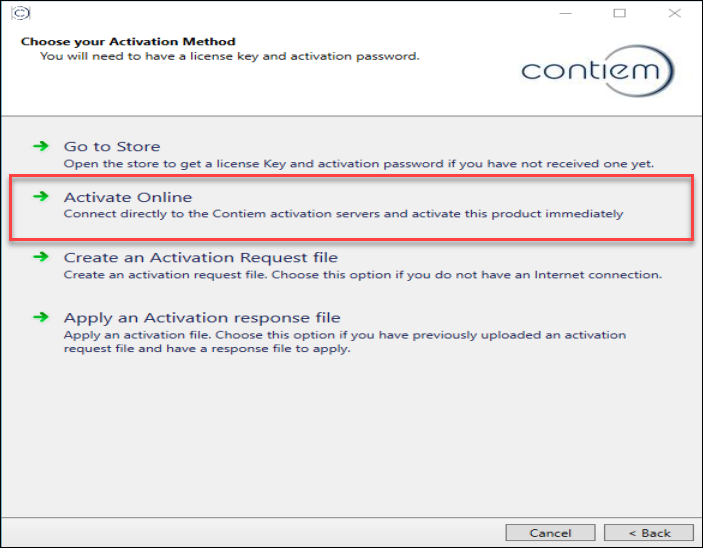Select Create an Activation Request file
The image size is (703, 548).
pos(201,258)
